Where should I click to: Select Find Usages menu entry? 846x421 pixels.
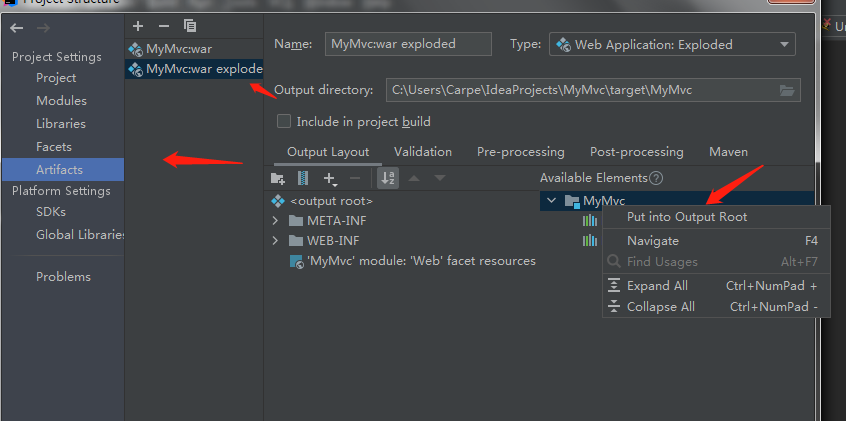(715, 262)
